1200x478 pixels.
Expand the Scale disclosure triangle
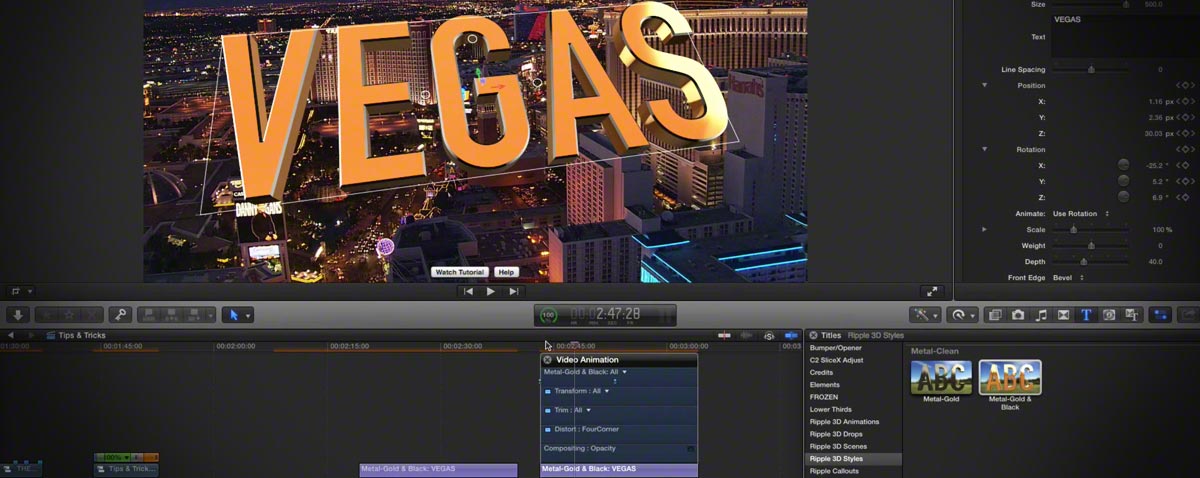(x=985, y=229)
